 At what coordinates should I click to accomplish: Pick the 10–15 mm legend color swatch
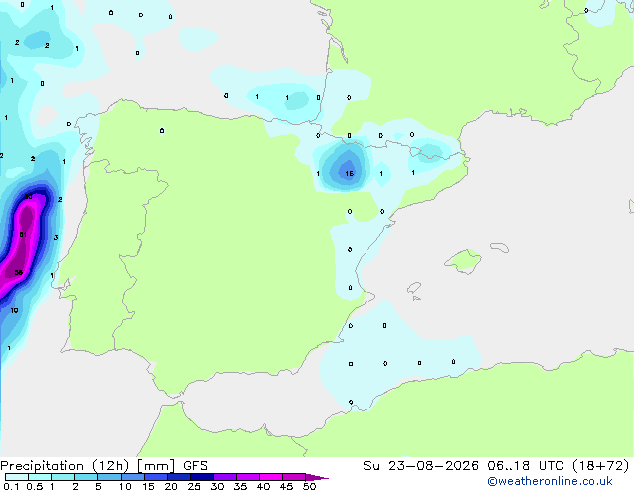click(132, 477)
